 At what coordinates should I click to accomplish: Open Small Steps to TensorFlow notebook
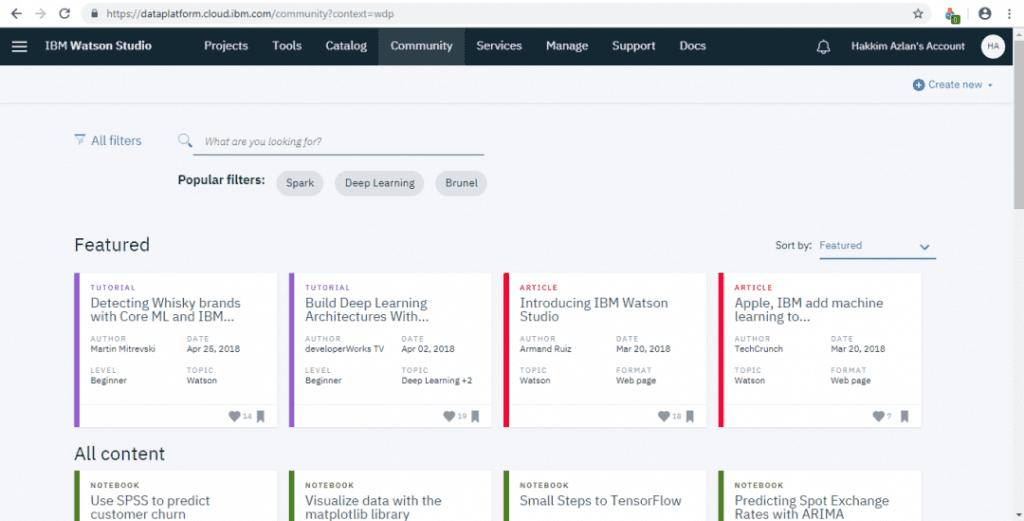point(600,501)
